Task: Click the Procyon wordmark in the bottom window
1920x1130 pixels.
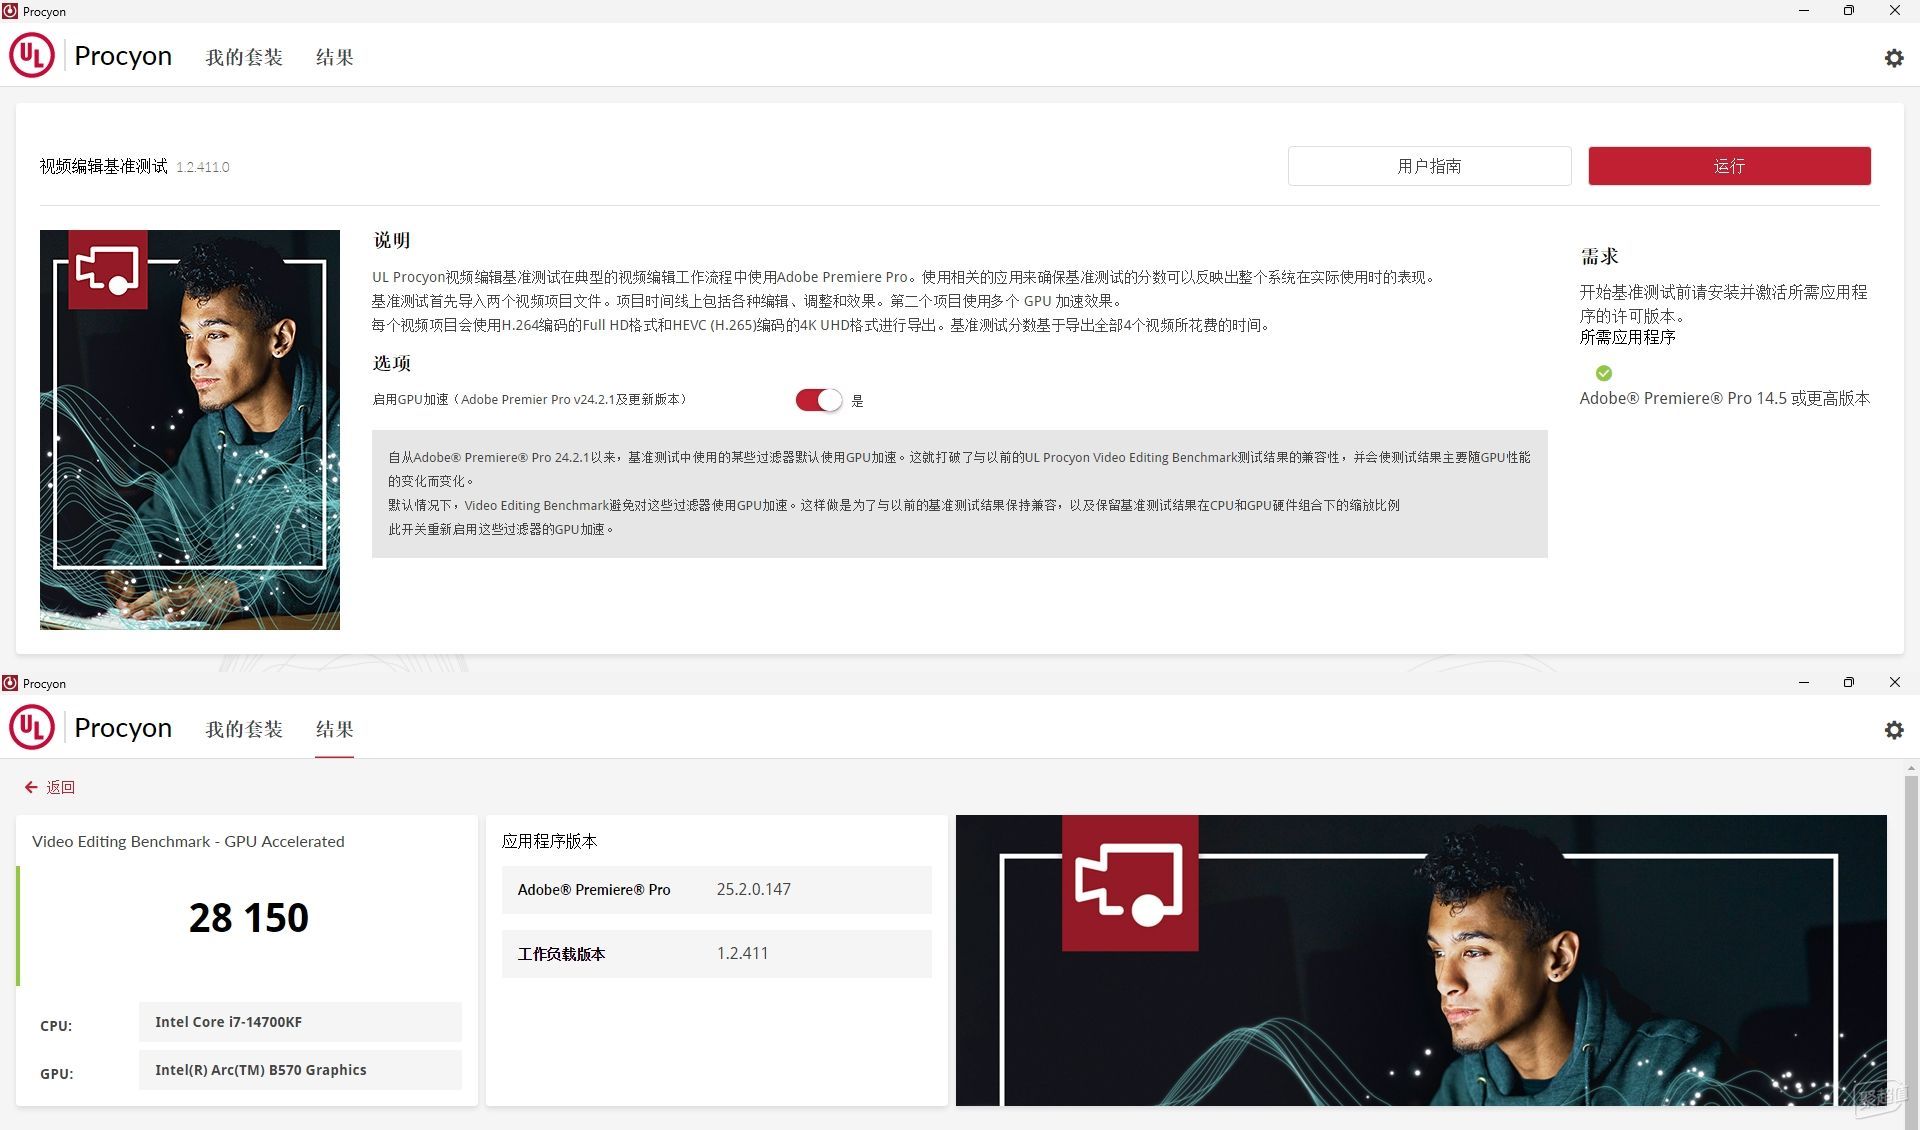Action: 123,728
